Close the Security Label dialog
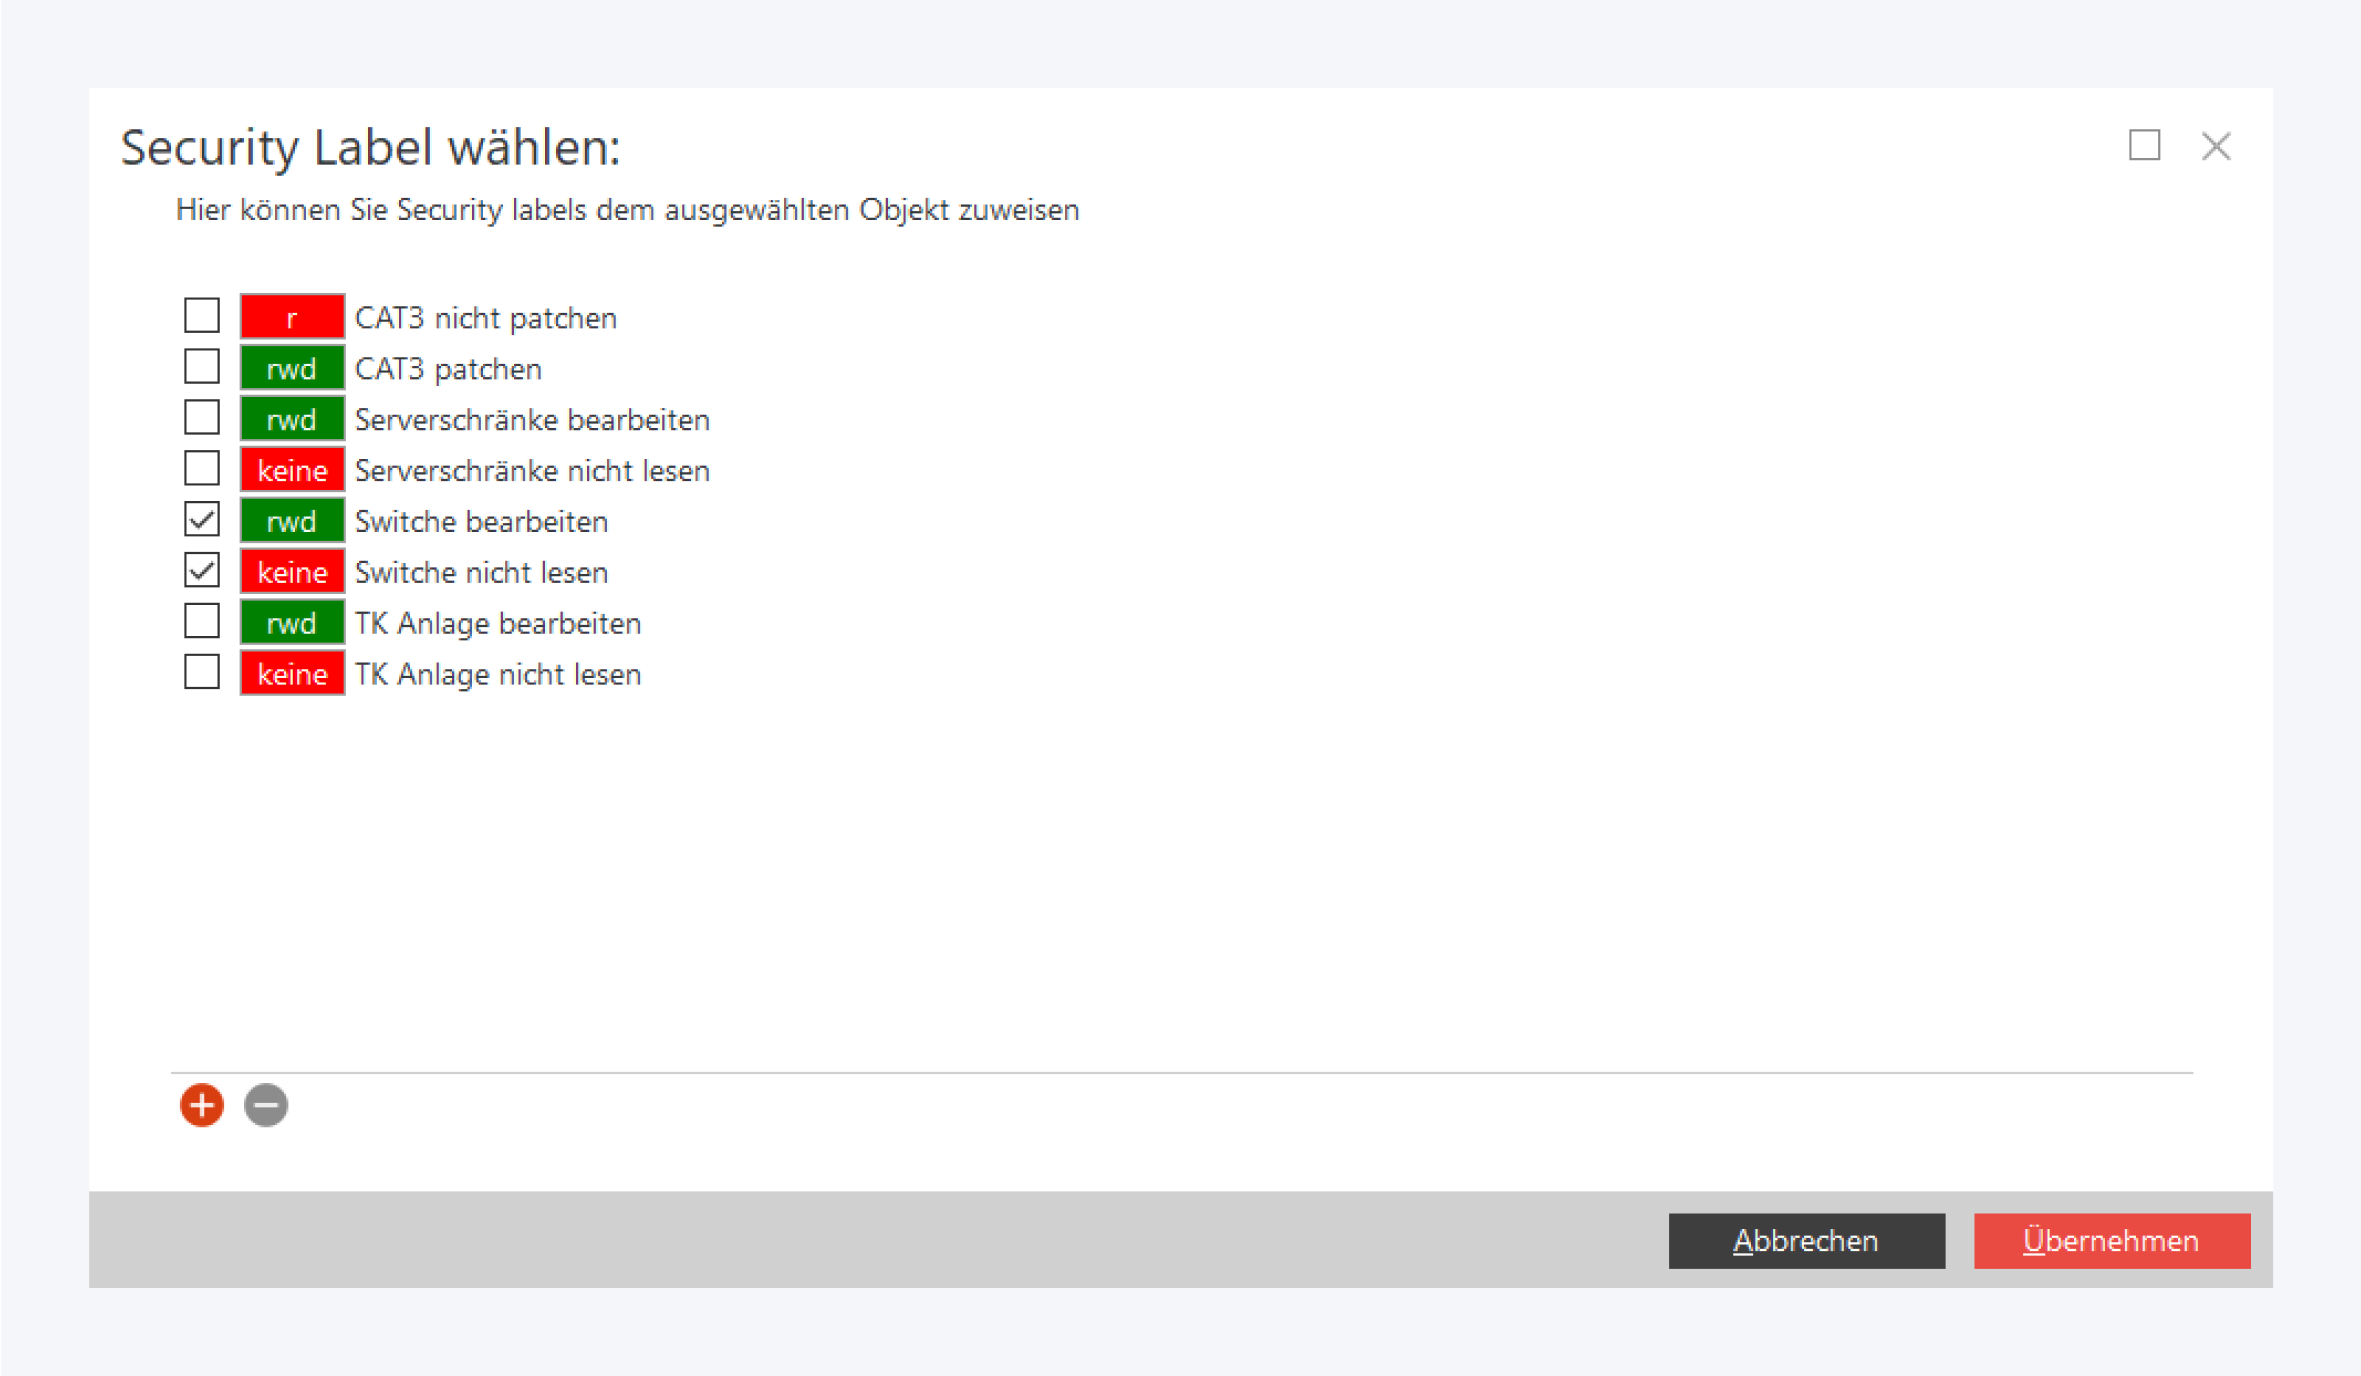Image resolution: width=2361 pixels, height=1376 pixels. [2216, 146]
